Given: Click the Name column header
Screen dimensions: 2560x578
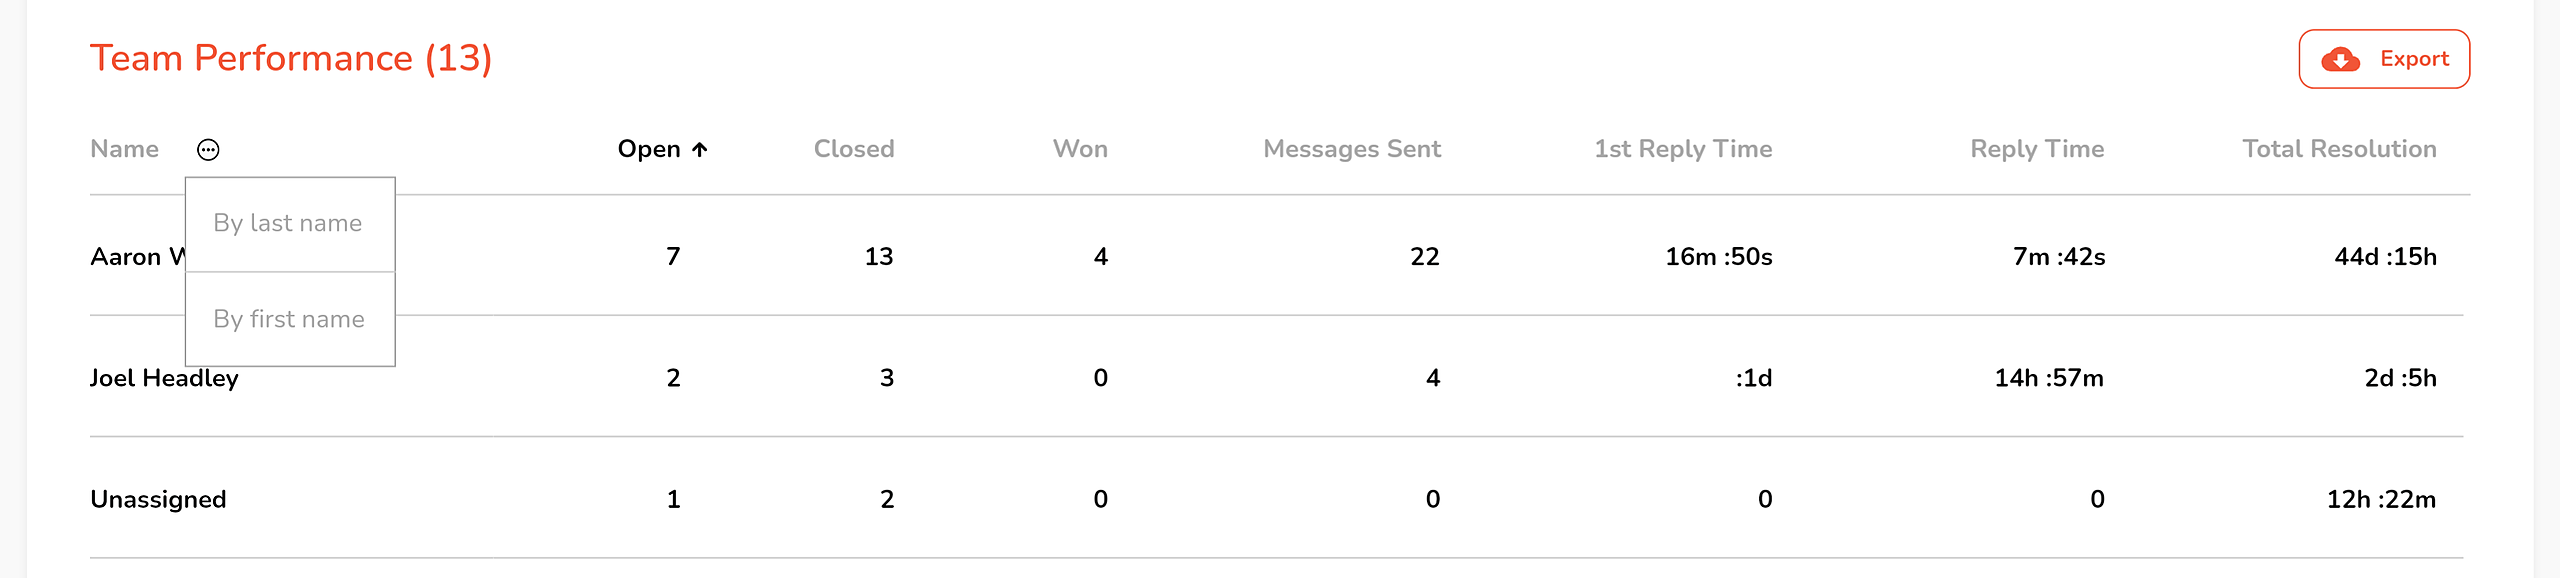Looking at the screenshot, I should click(x=124, y=149).
